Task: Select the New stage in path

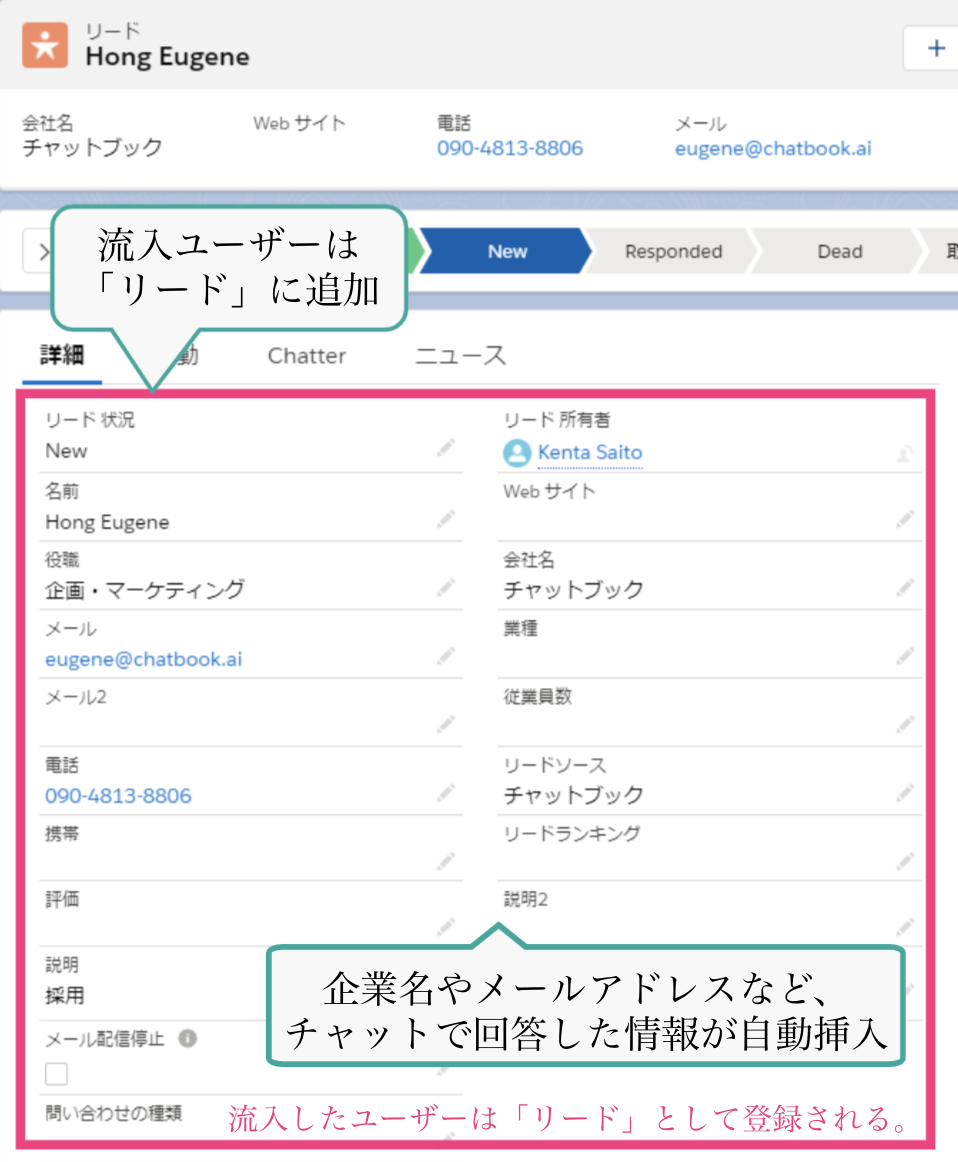Action: 507,251
